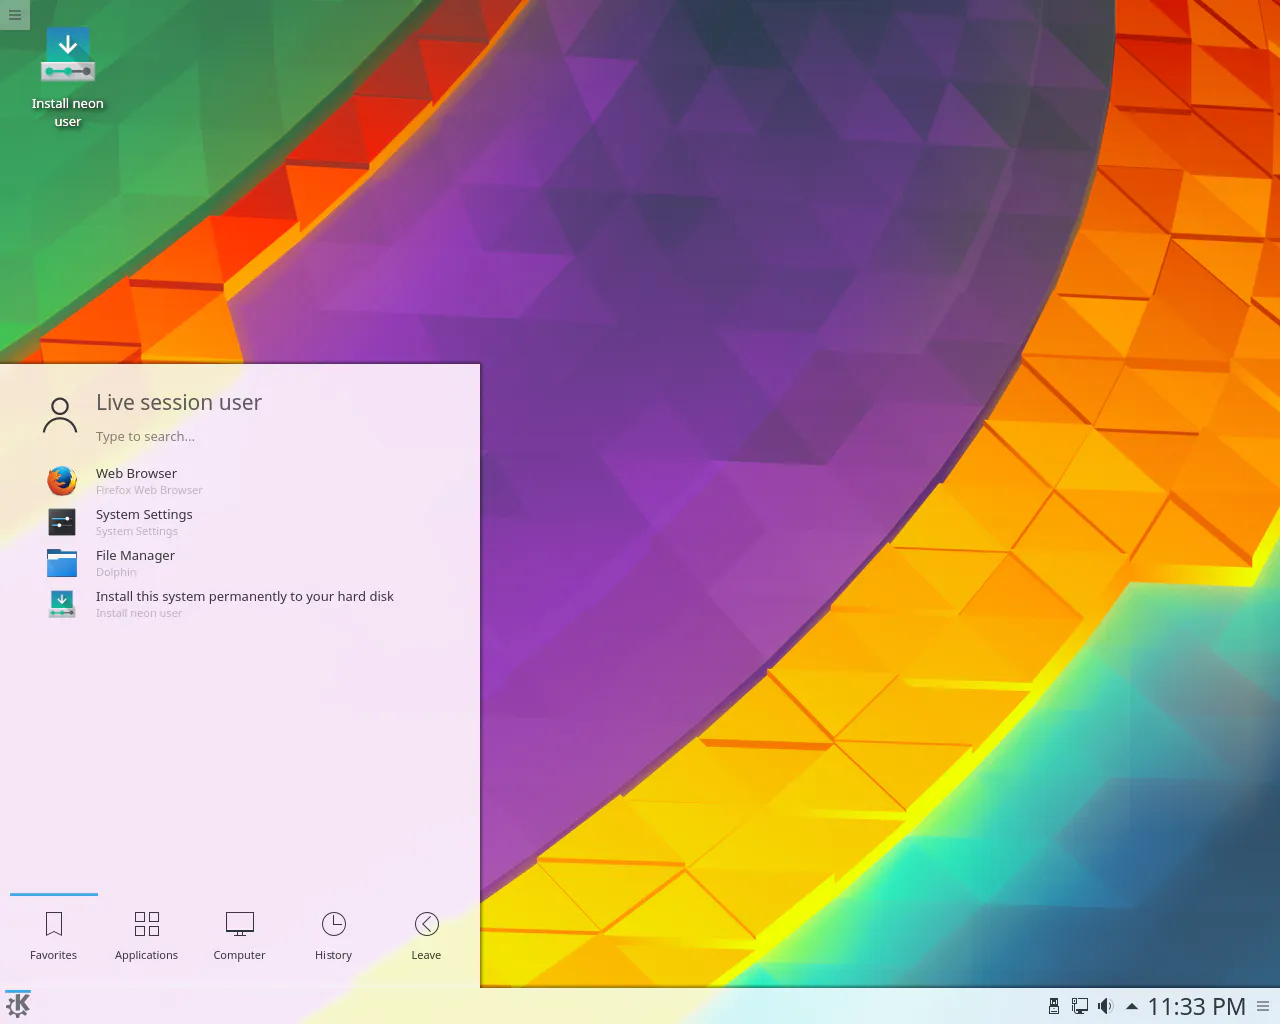Select the File Manager entry text
This screenshot has height=1024, width=1280.
pos(135,556)
